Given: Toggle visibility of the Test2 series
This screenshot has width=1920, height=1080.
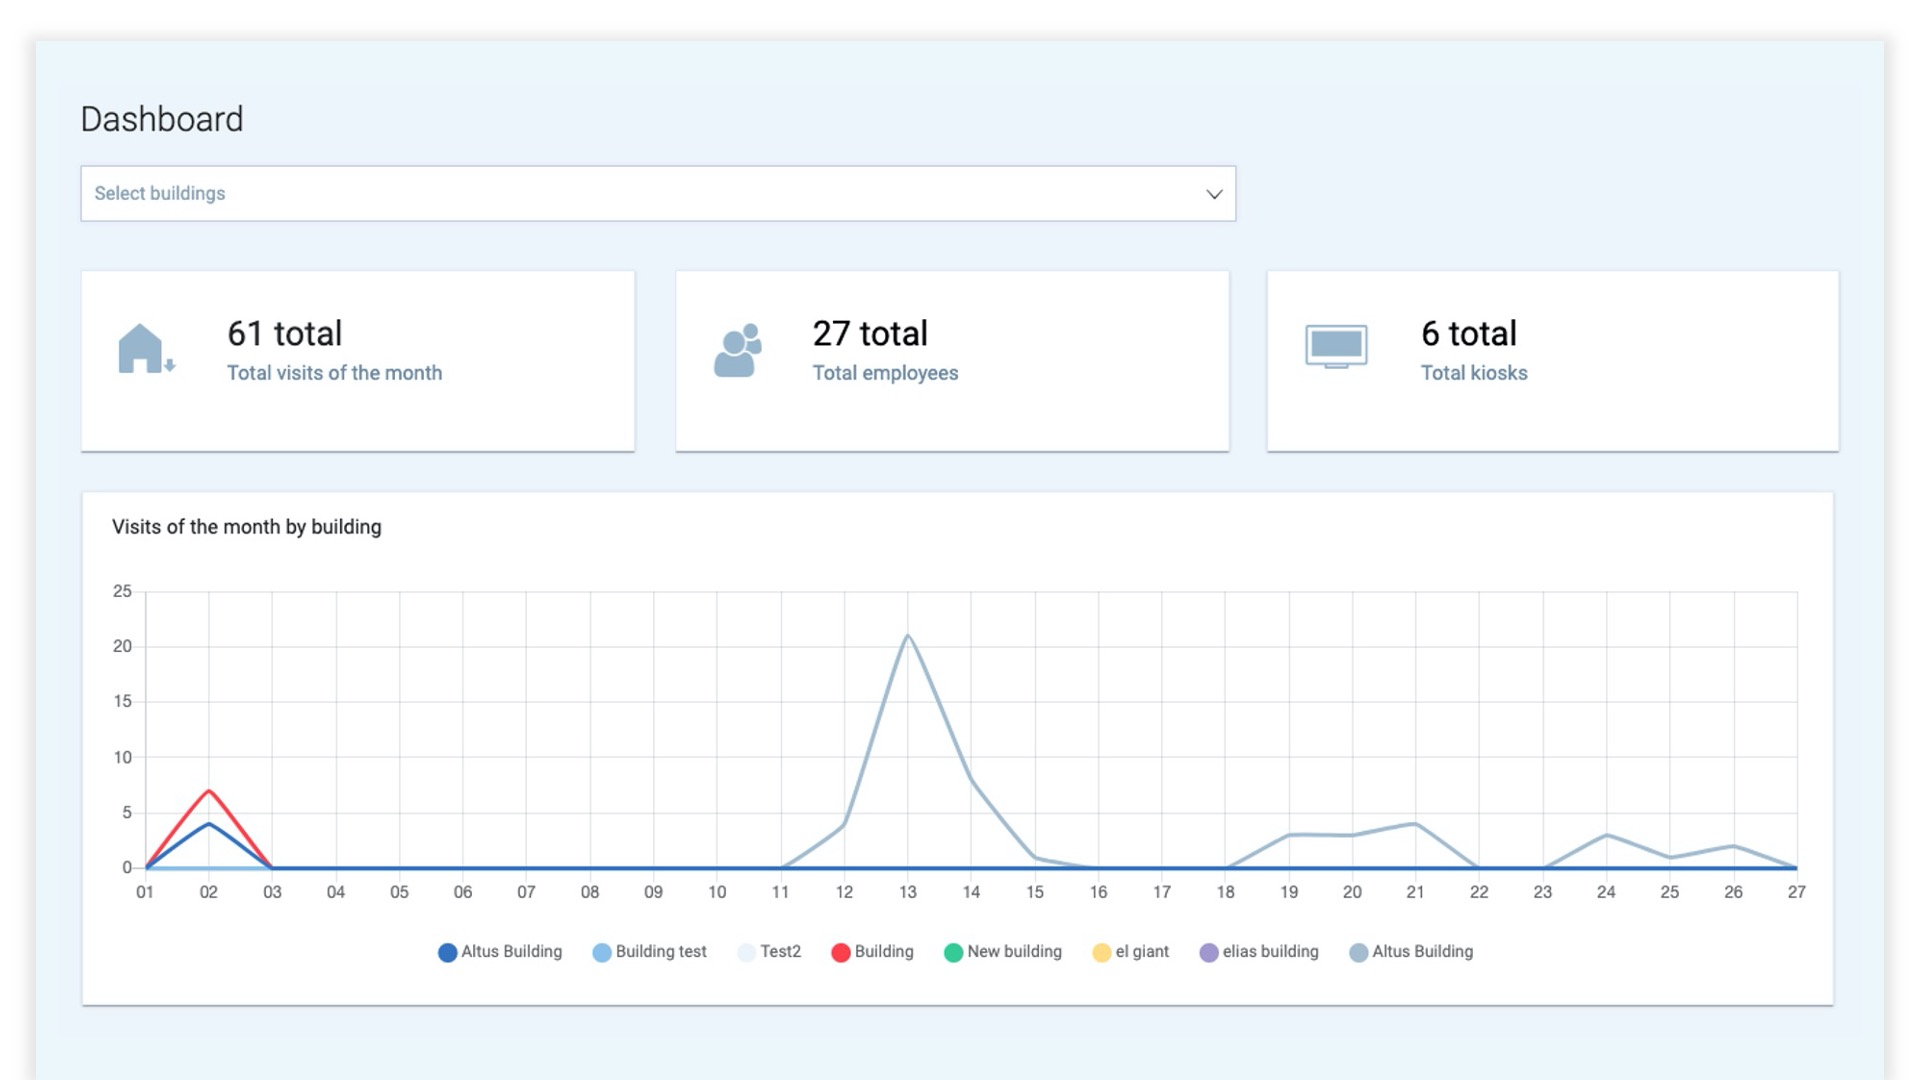Looking at the screenshot, I should 769,952.
